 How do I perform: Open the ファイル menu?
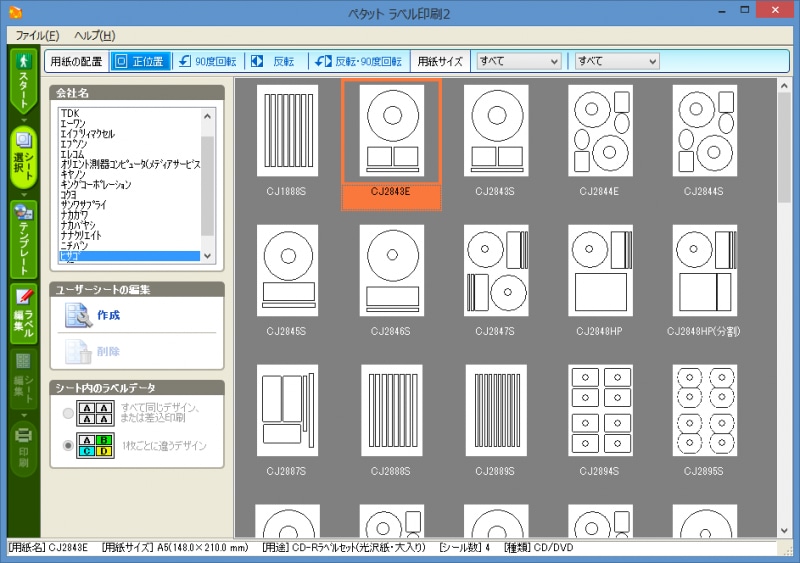pos(37,35)
